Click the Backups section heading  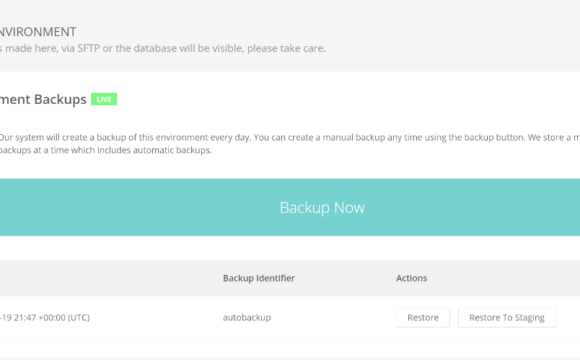pyautogui.click(x=43, y=99)
